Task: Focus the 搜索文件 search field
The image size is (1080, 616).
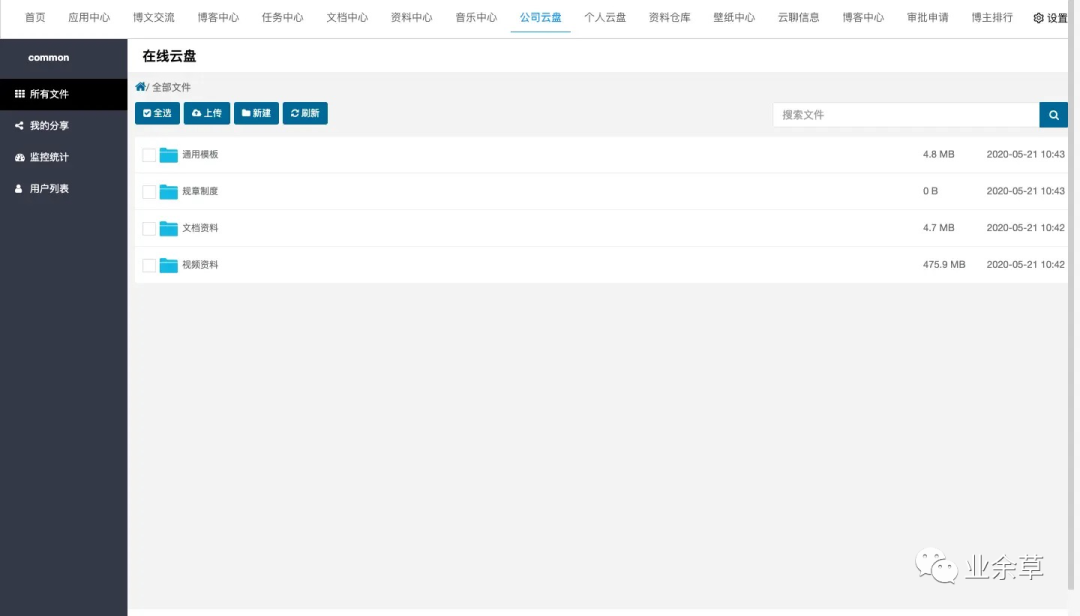Action: click(x=906, y=115)
